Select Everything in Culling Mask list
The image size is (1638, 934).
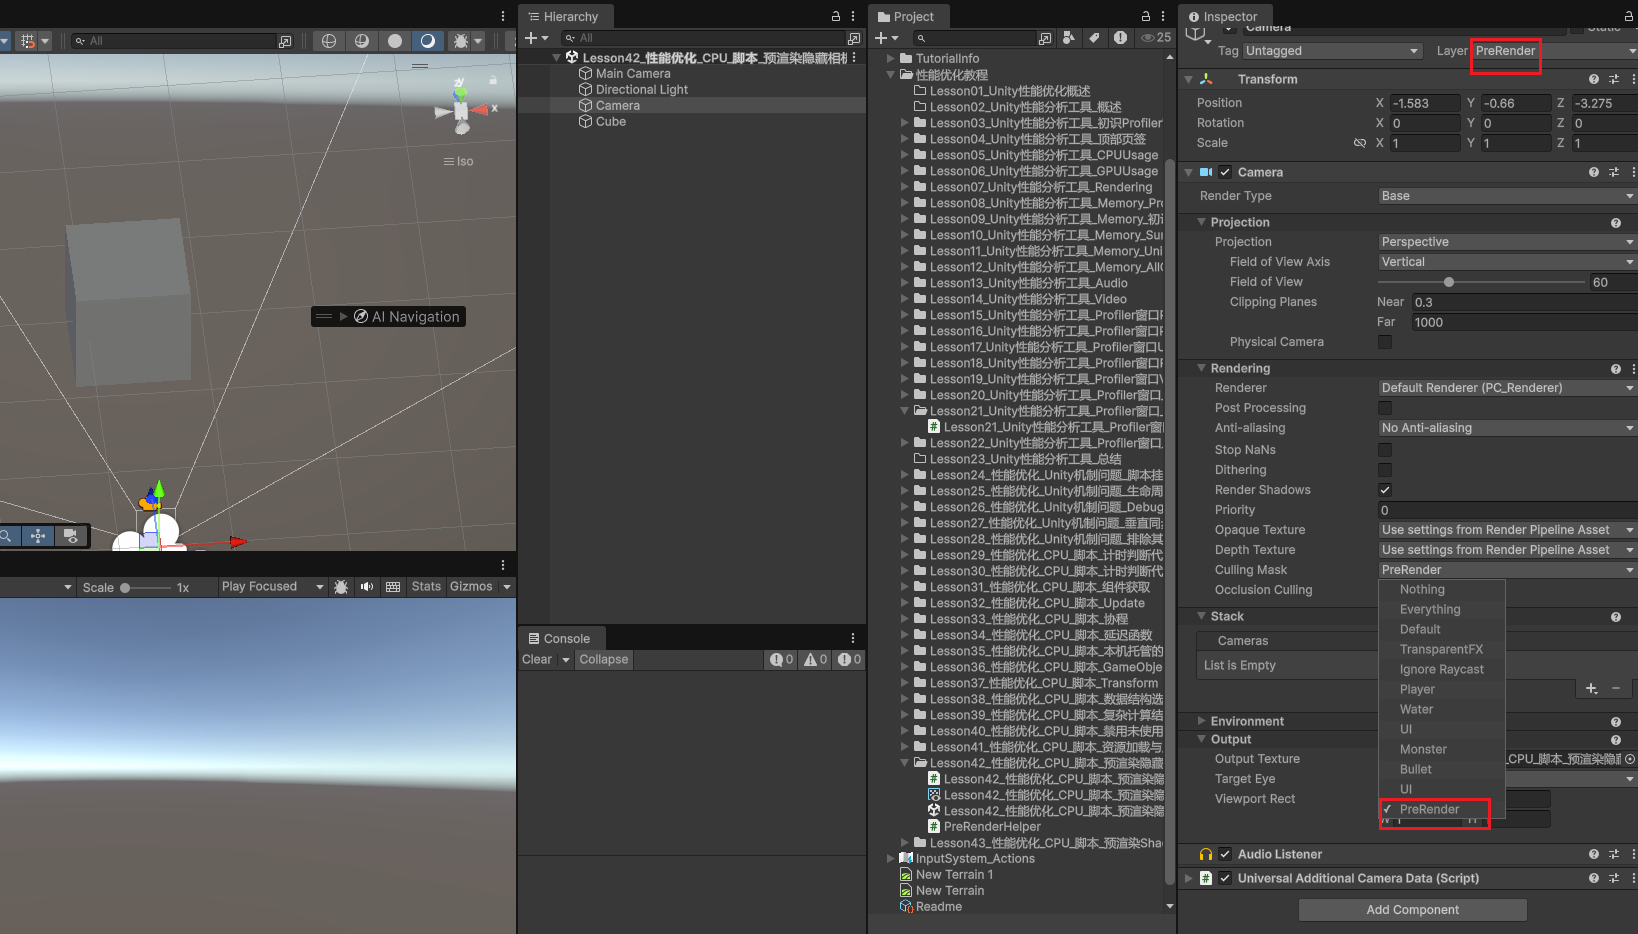[1430, 610]
